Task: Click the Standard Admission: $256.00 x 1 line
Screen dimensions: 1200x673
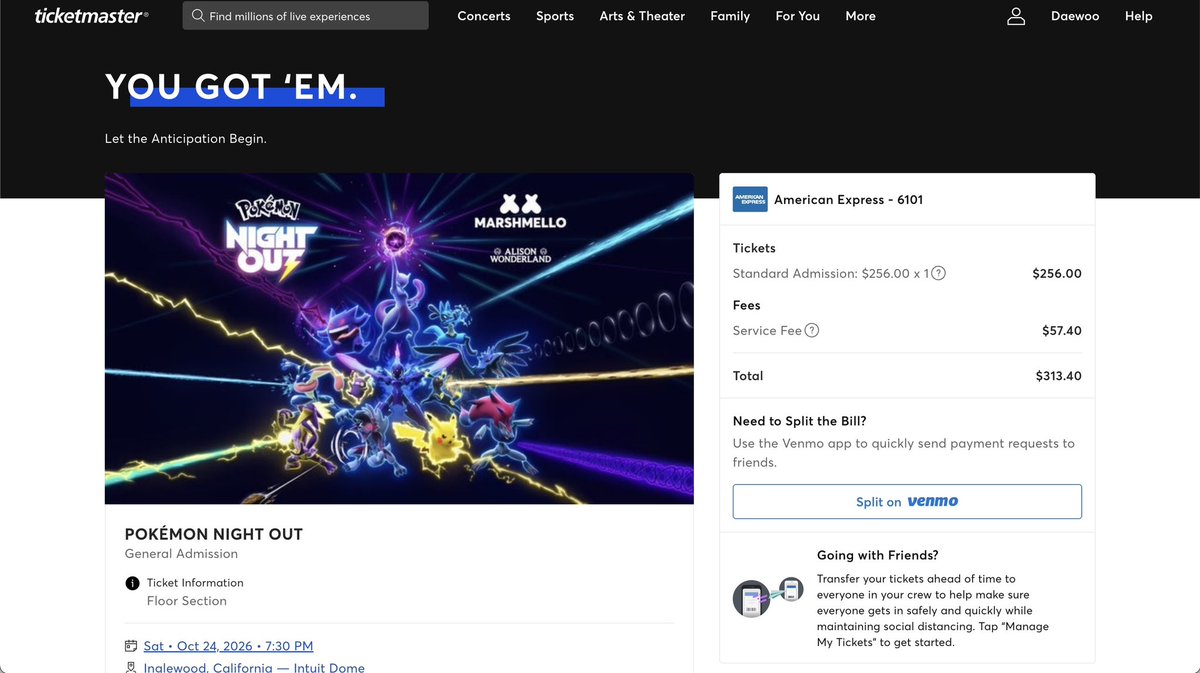Action: click(x=831, y=274)
